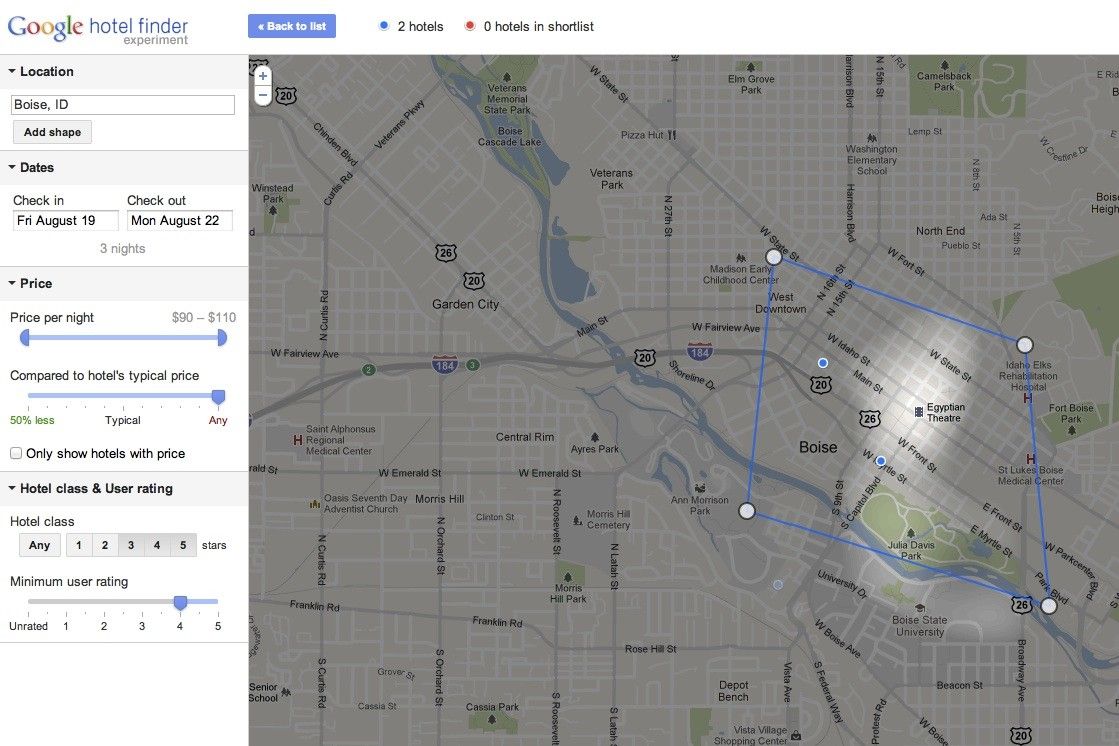Viewport: 1119px width, 746px height.
Task: Click the blue hotel dot near Capitol Blvd
Action: click(881, 461)
